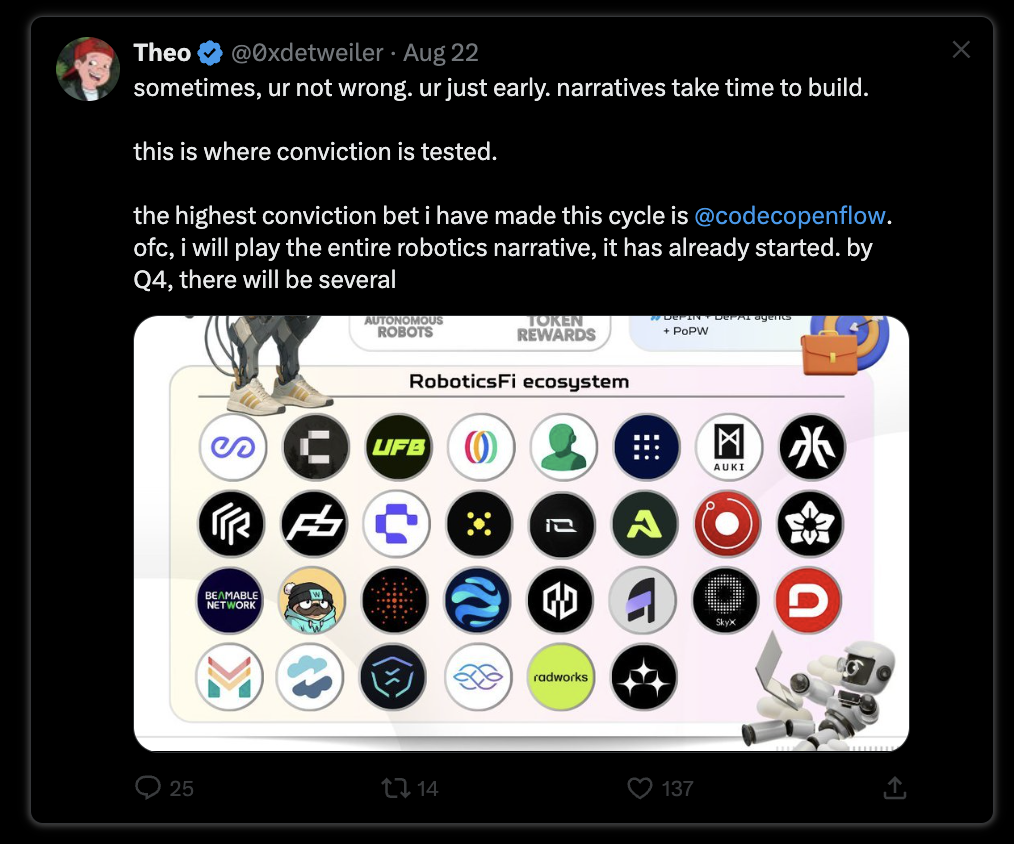Click the 137 likes count
1014x844 pixels.
tap(677, 788)
